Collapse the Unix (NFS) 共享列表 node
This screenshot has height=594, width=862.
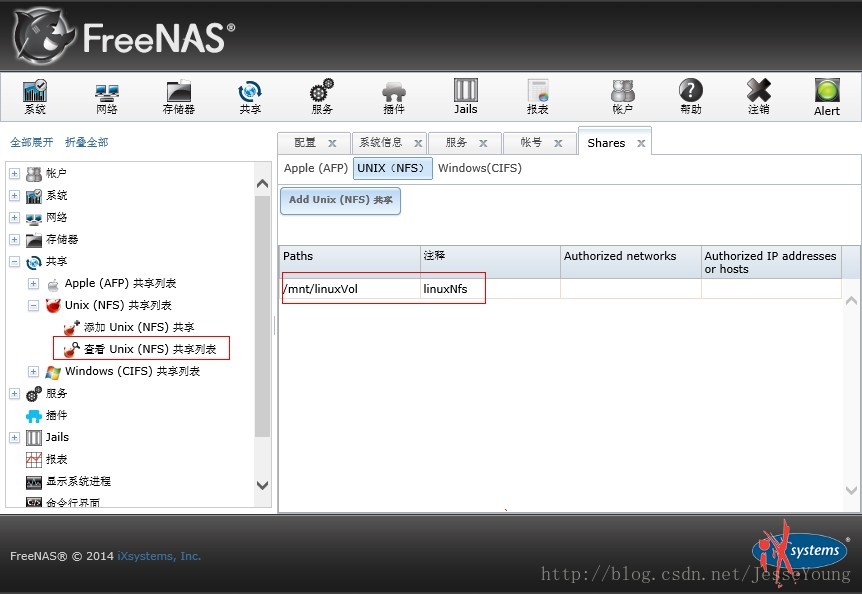(x=34, y=306)
